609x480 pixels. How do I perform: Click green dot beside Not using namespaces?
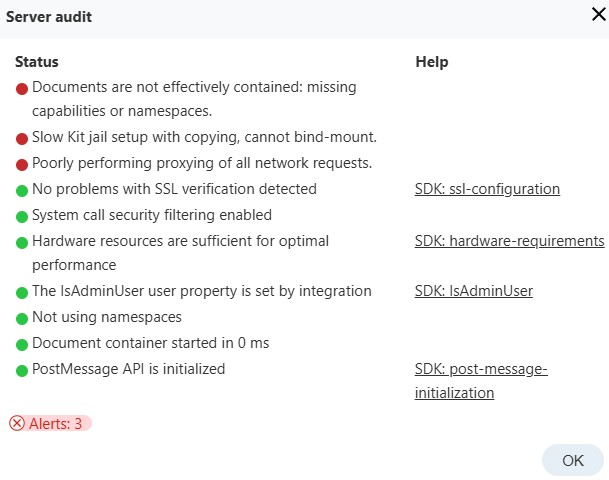coord(22,318)
